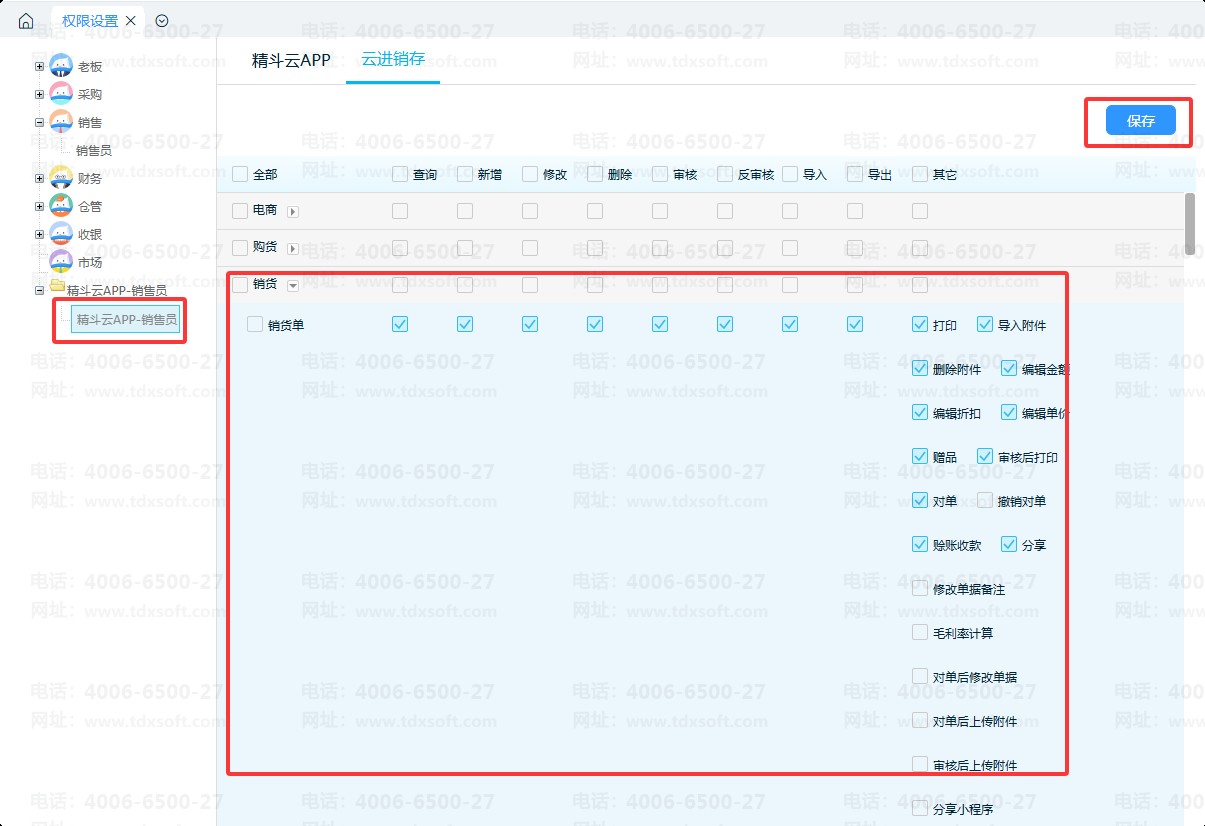Select the 收银 role avatar icon
Viewport: 1205px width, 826px height.
61,235
